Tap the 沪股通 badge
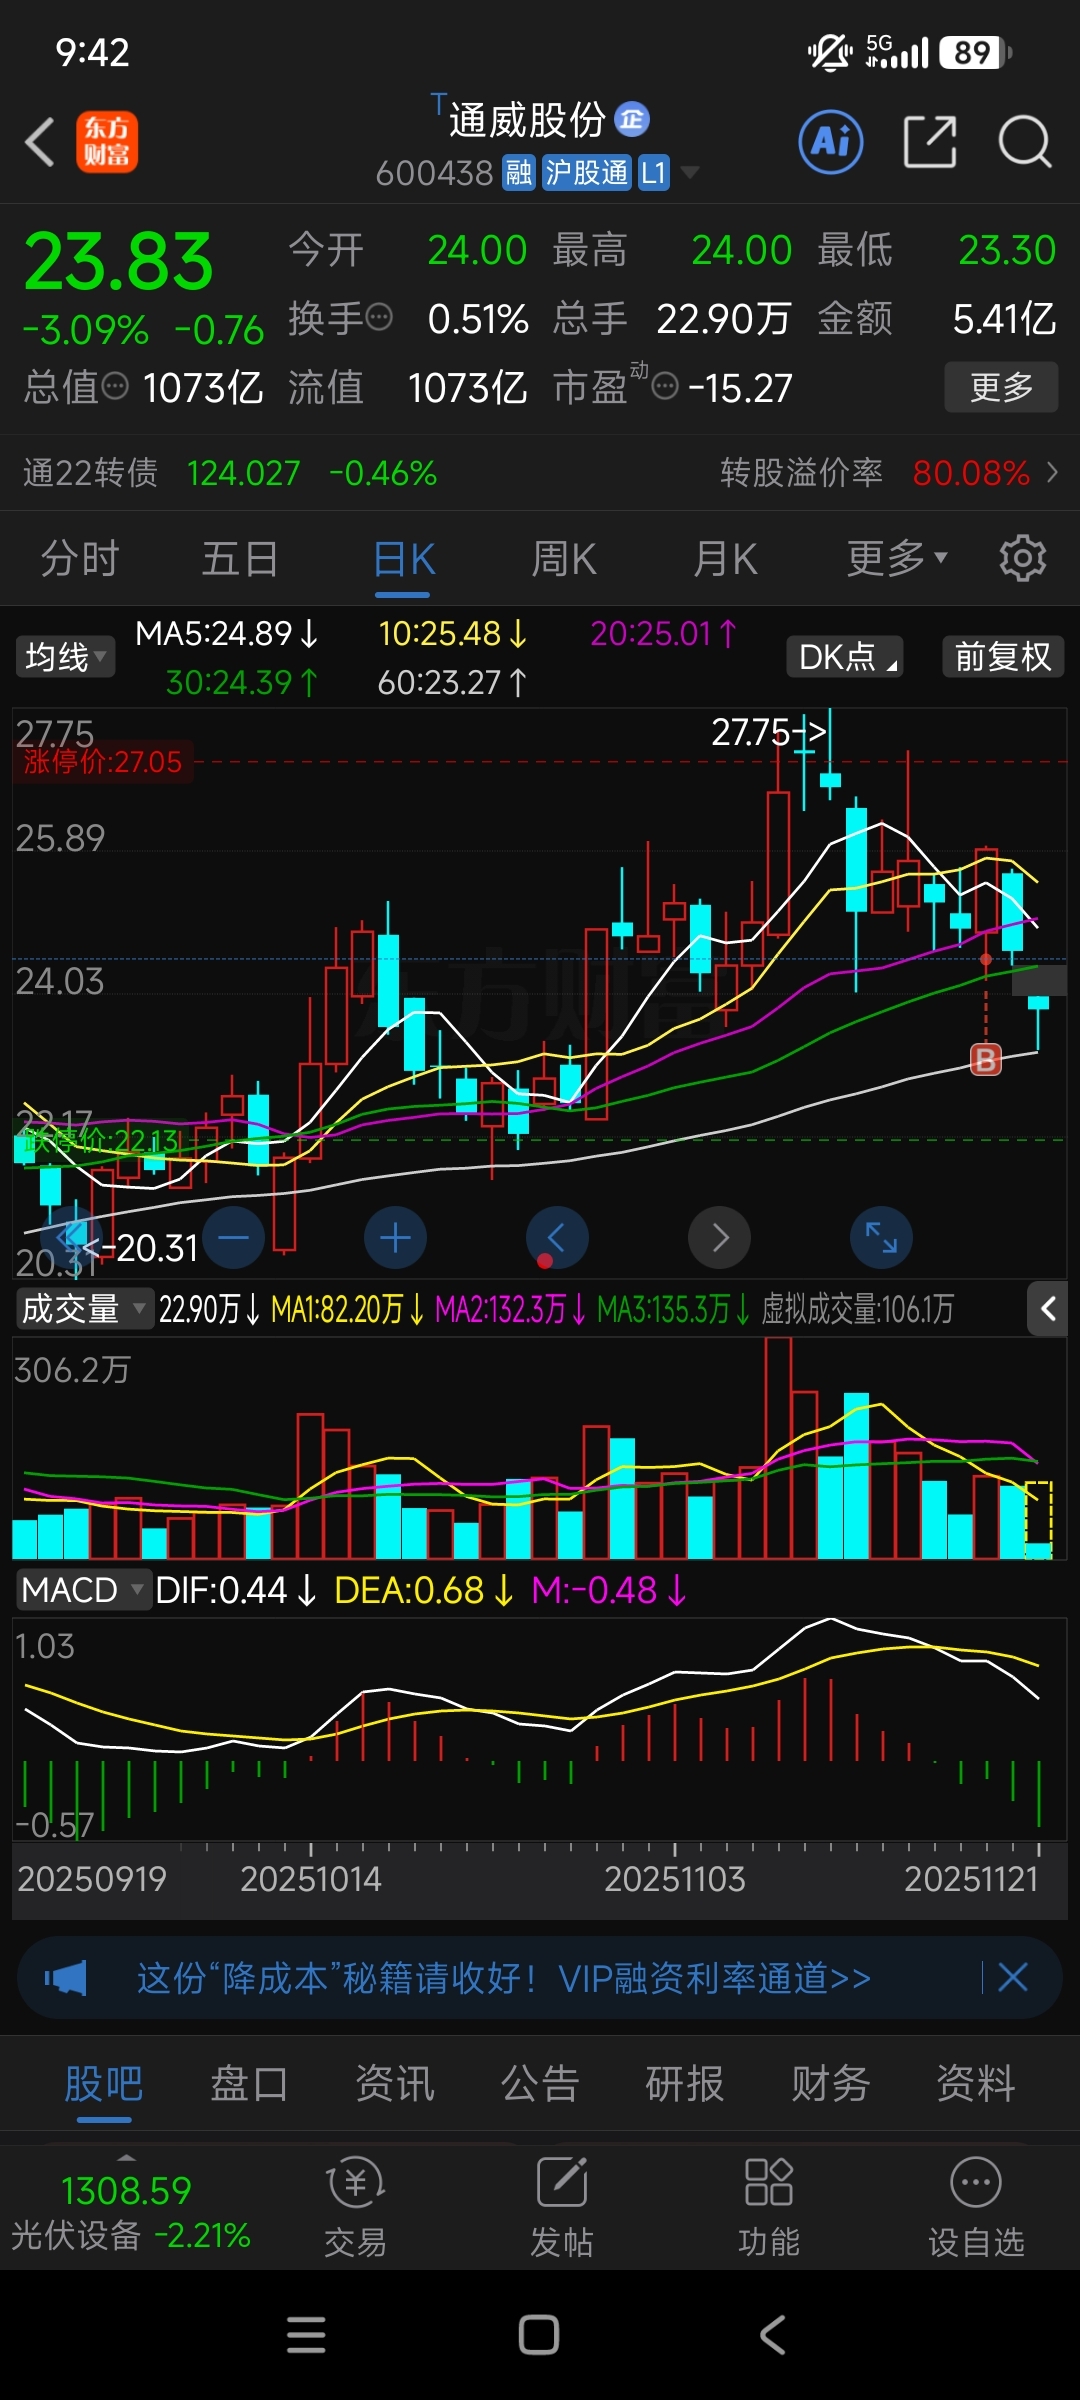 coord(586,173)
